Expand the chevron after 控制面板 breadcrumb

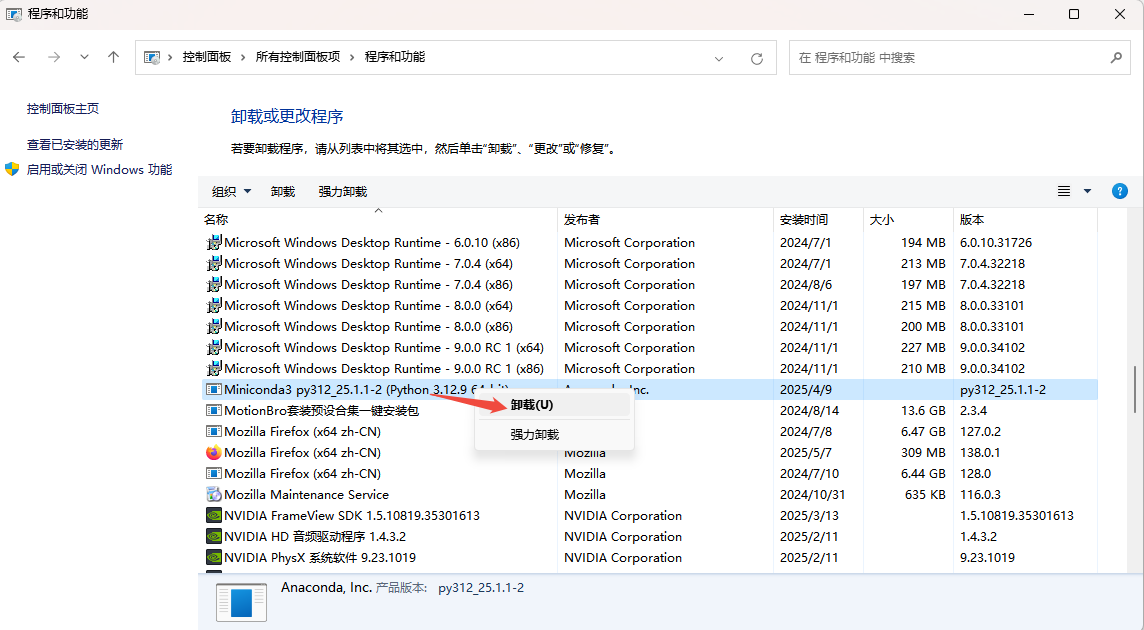pos(243,57)
